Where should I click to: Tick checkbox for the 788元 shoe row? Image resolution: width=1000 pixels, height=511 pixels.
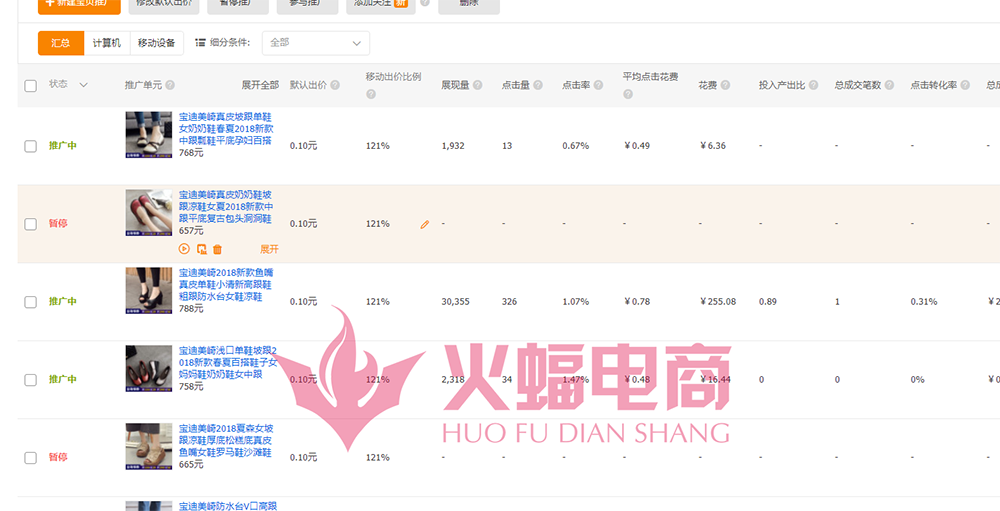[x=31, y=302]
